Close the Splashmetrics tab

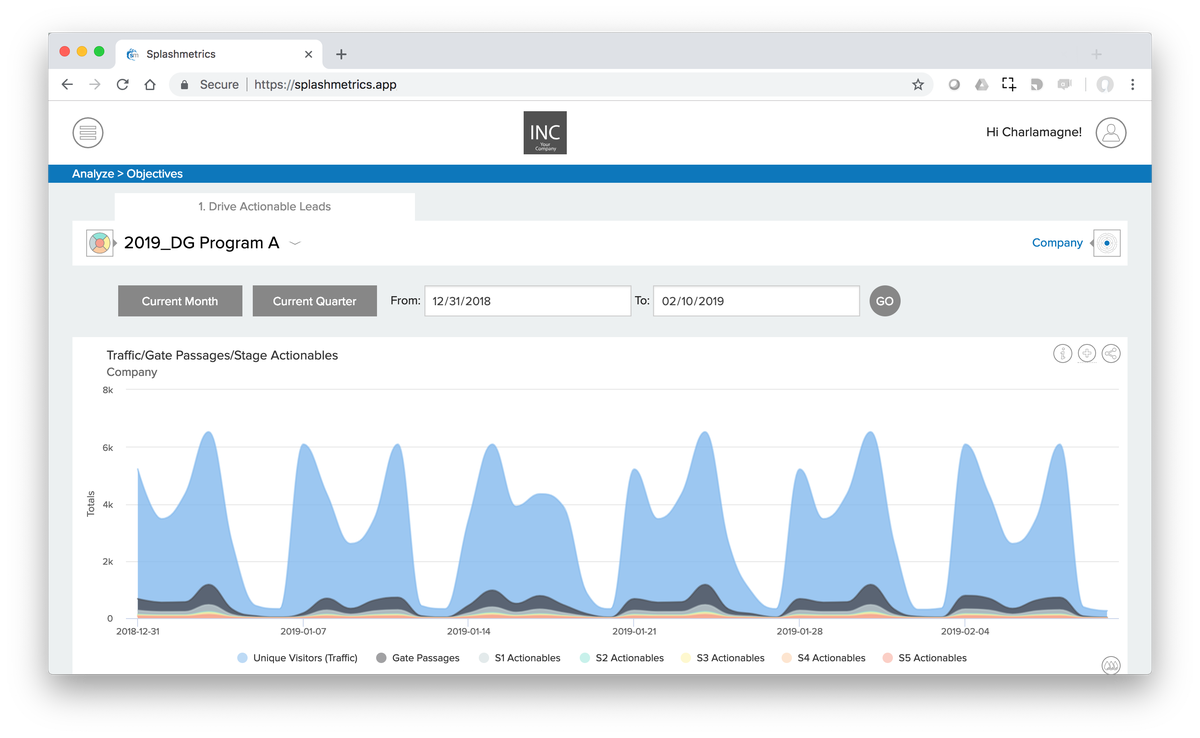click(x=309, y=54)
